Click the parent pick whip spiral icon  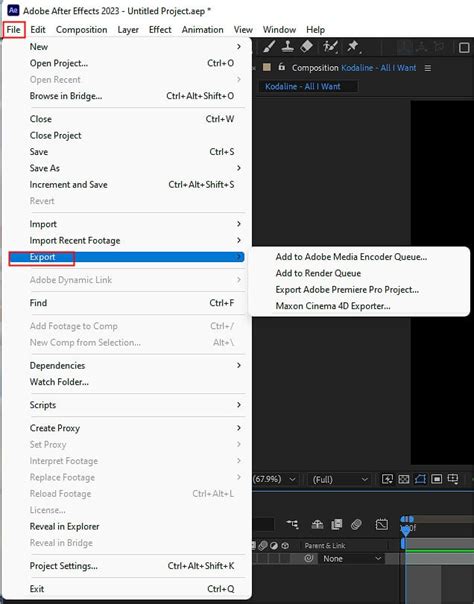click(308, 558)
